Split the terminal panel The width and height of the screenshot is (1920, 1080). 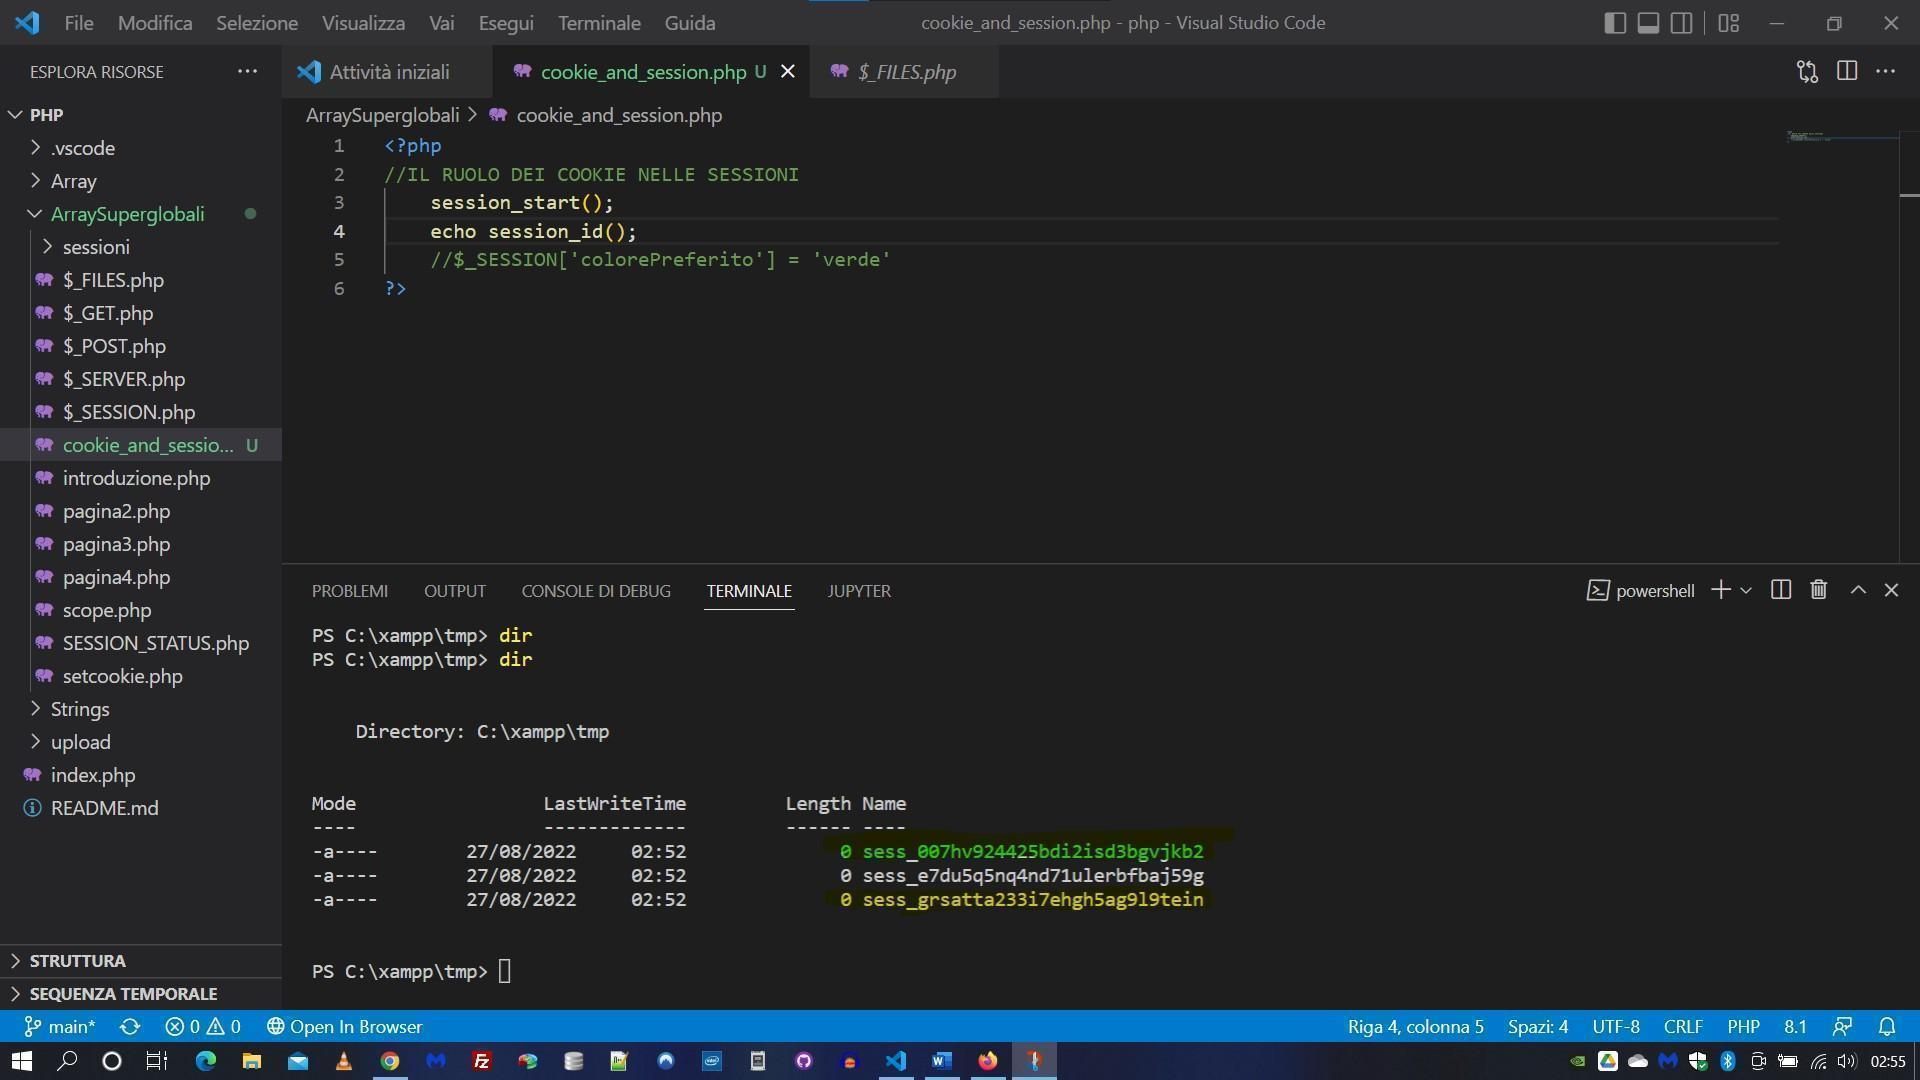coord(1781,590)
